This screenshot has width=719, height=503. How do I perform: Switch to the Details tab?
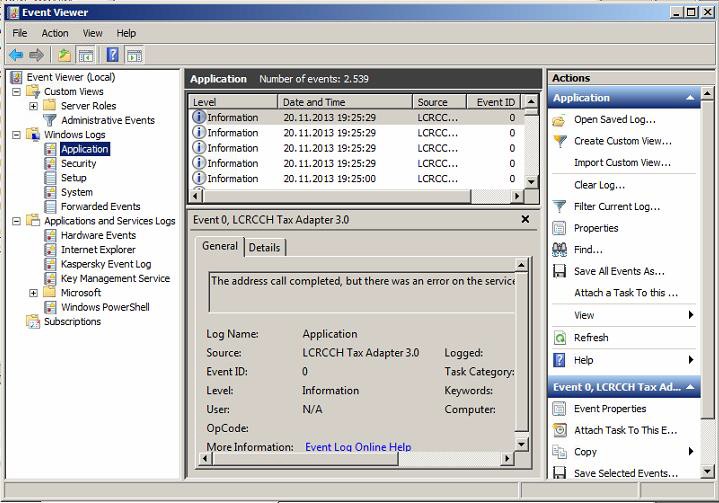click(265, 247)
